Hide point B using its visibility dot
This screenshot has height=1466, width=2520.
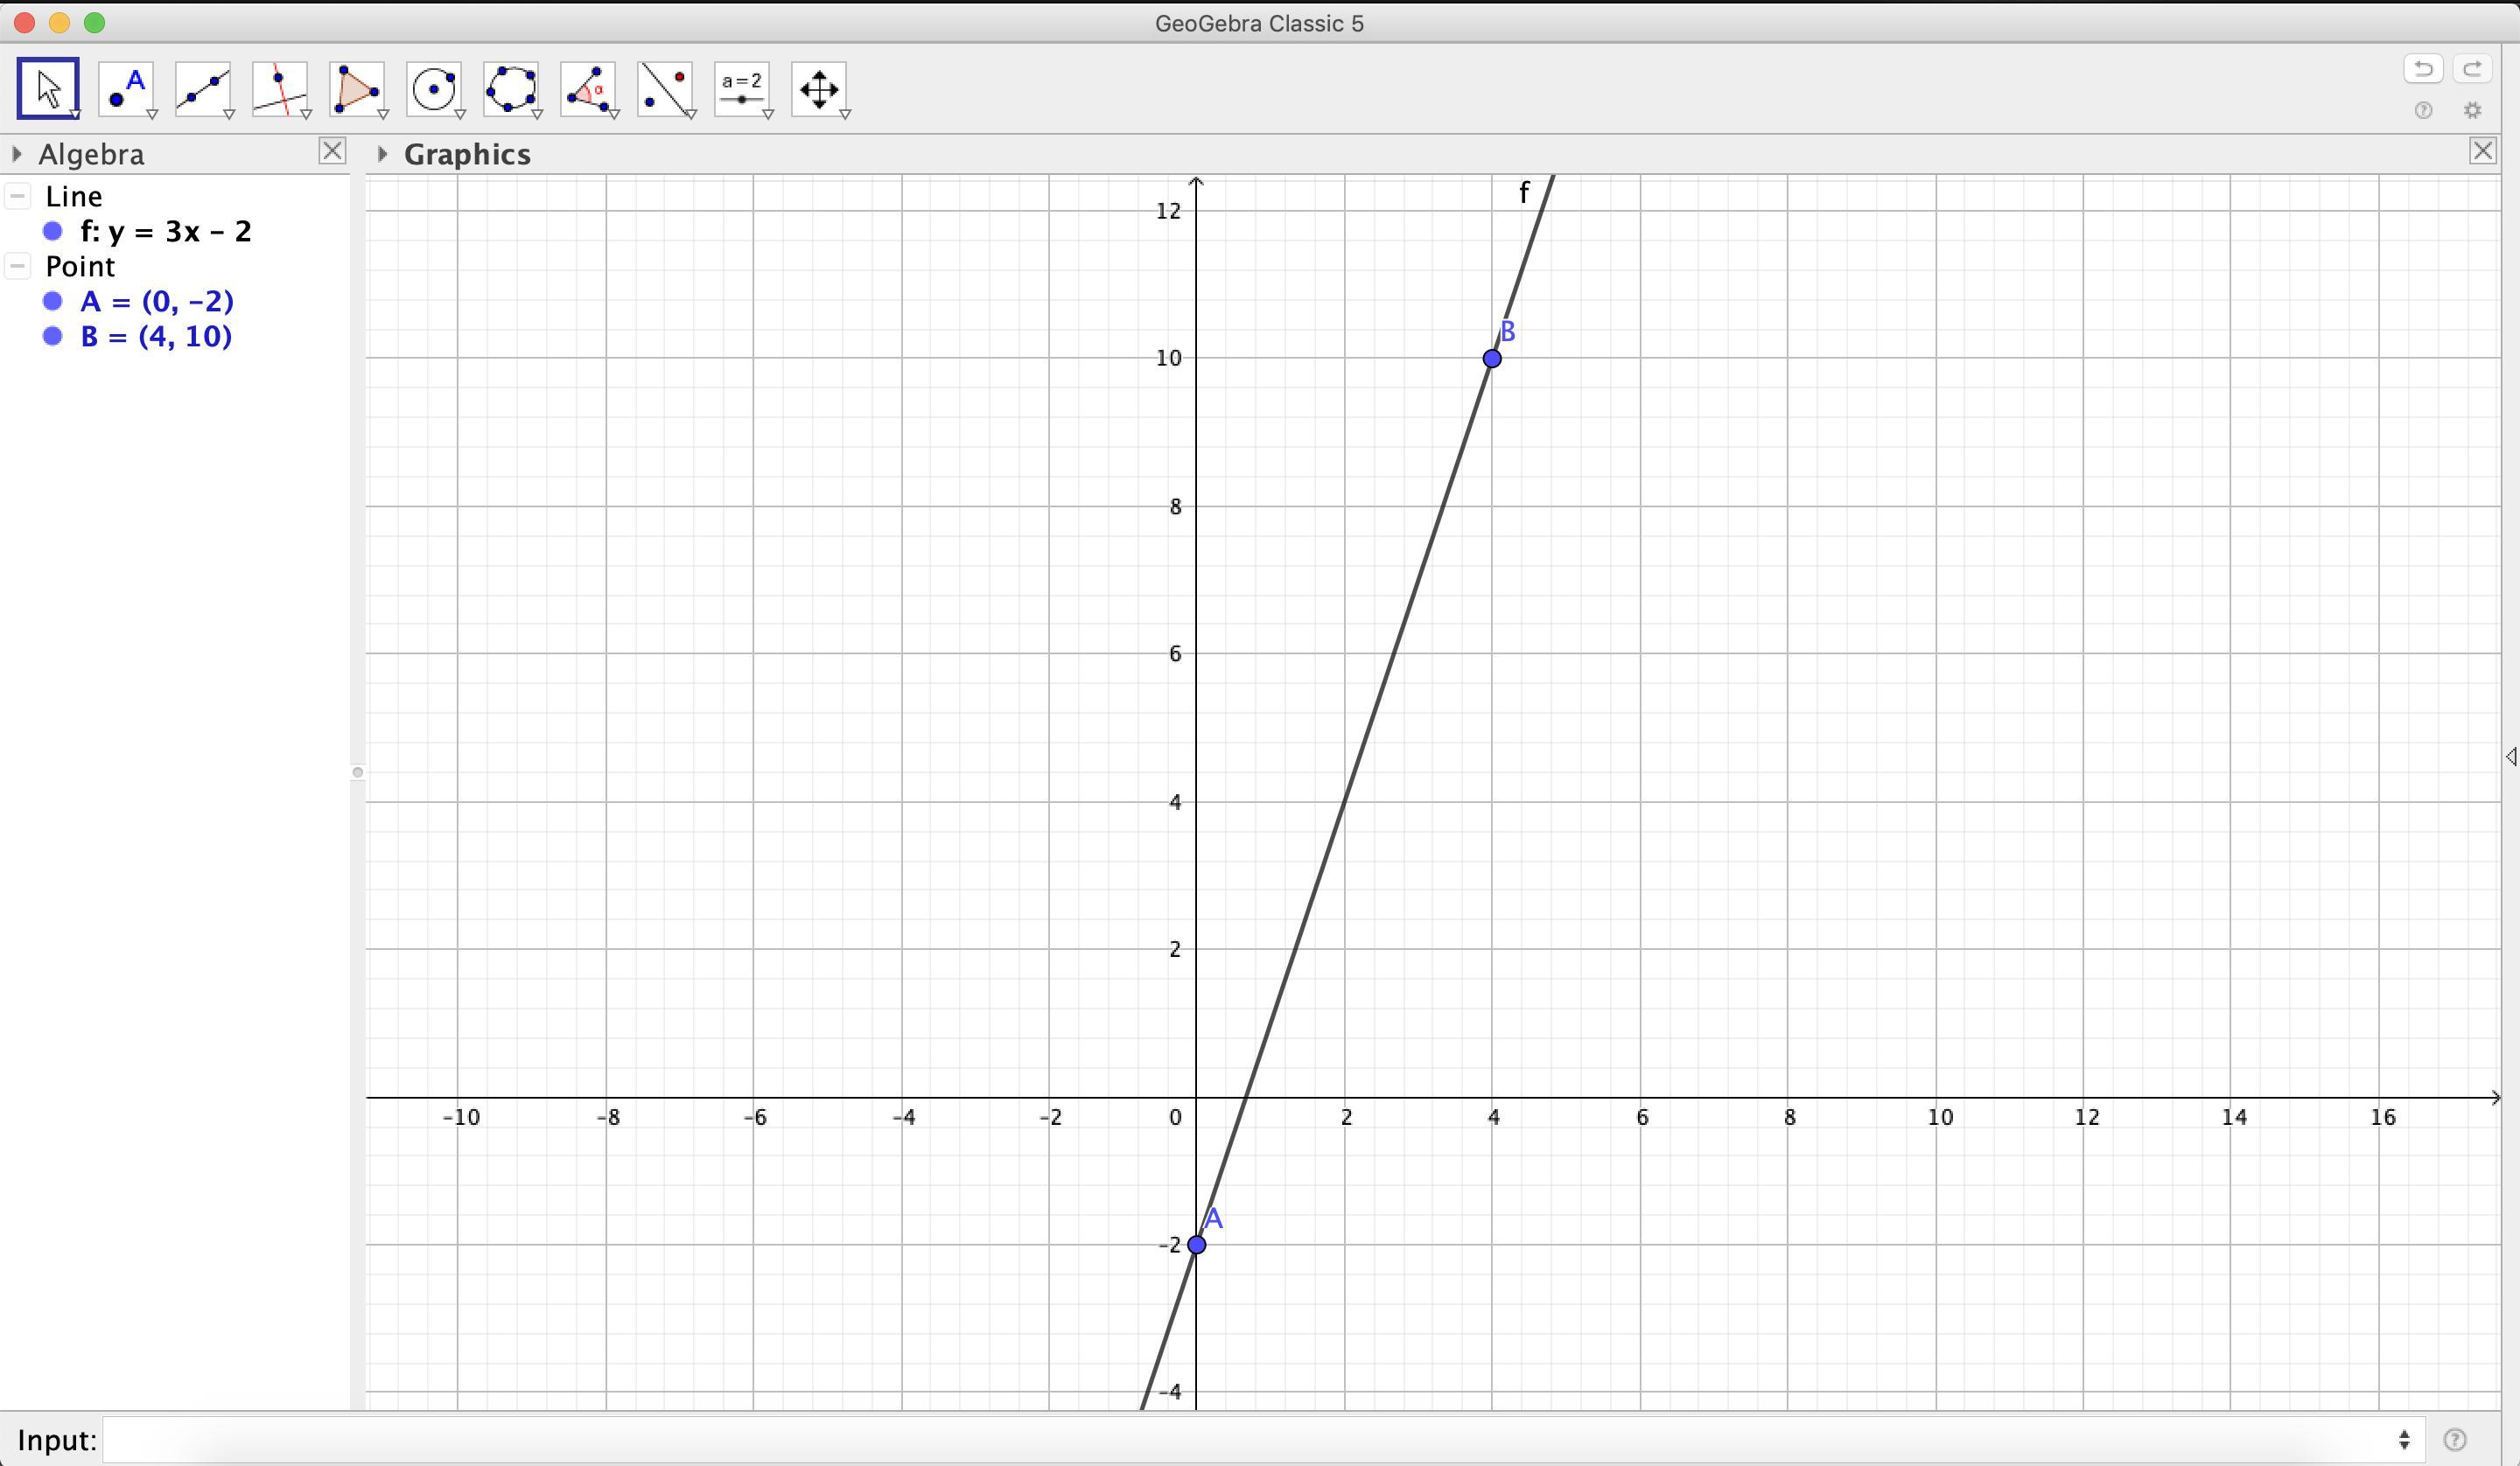pyautogui.click(x=53, y=336)
